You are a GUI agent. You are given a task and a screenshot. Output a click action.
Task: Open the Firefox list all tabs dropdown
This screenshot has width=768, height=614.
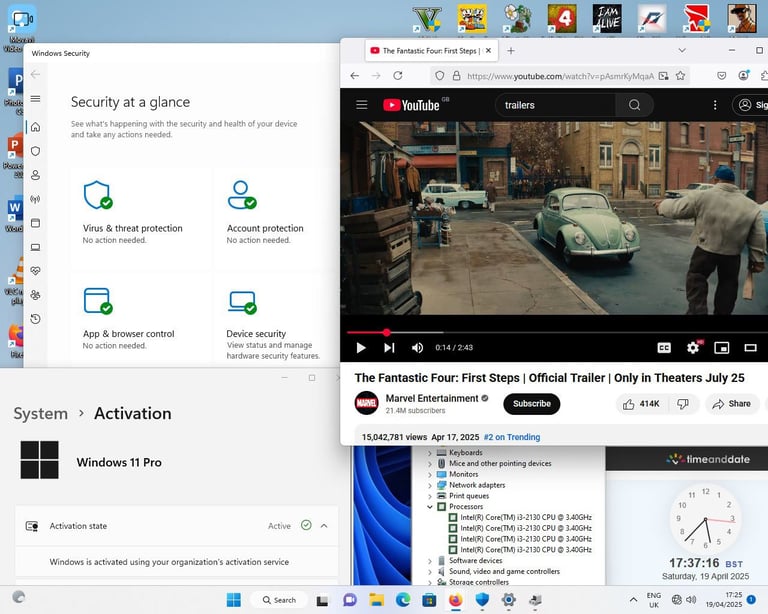(x=682, y=50)
